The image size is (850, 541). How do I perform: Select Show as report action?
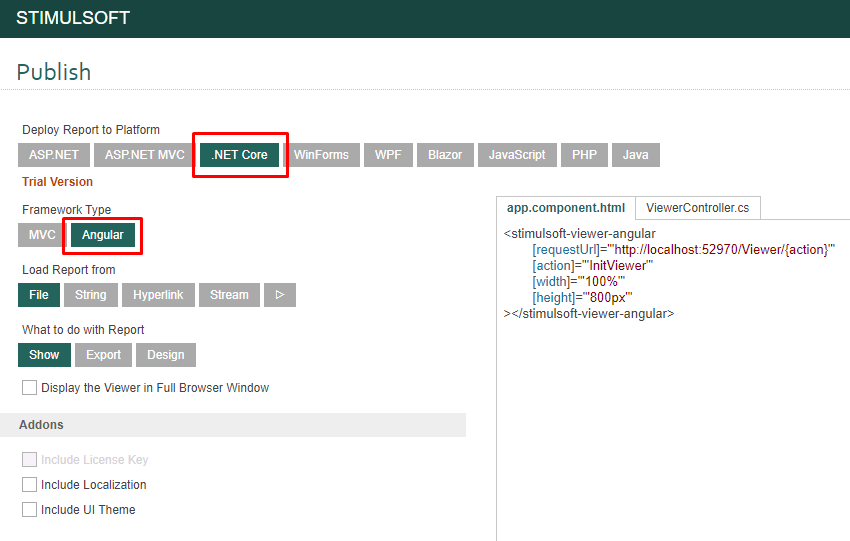coord(44,355)
